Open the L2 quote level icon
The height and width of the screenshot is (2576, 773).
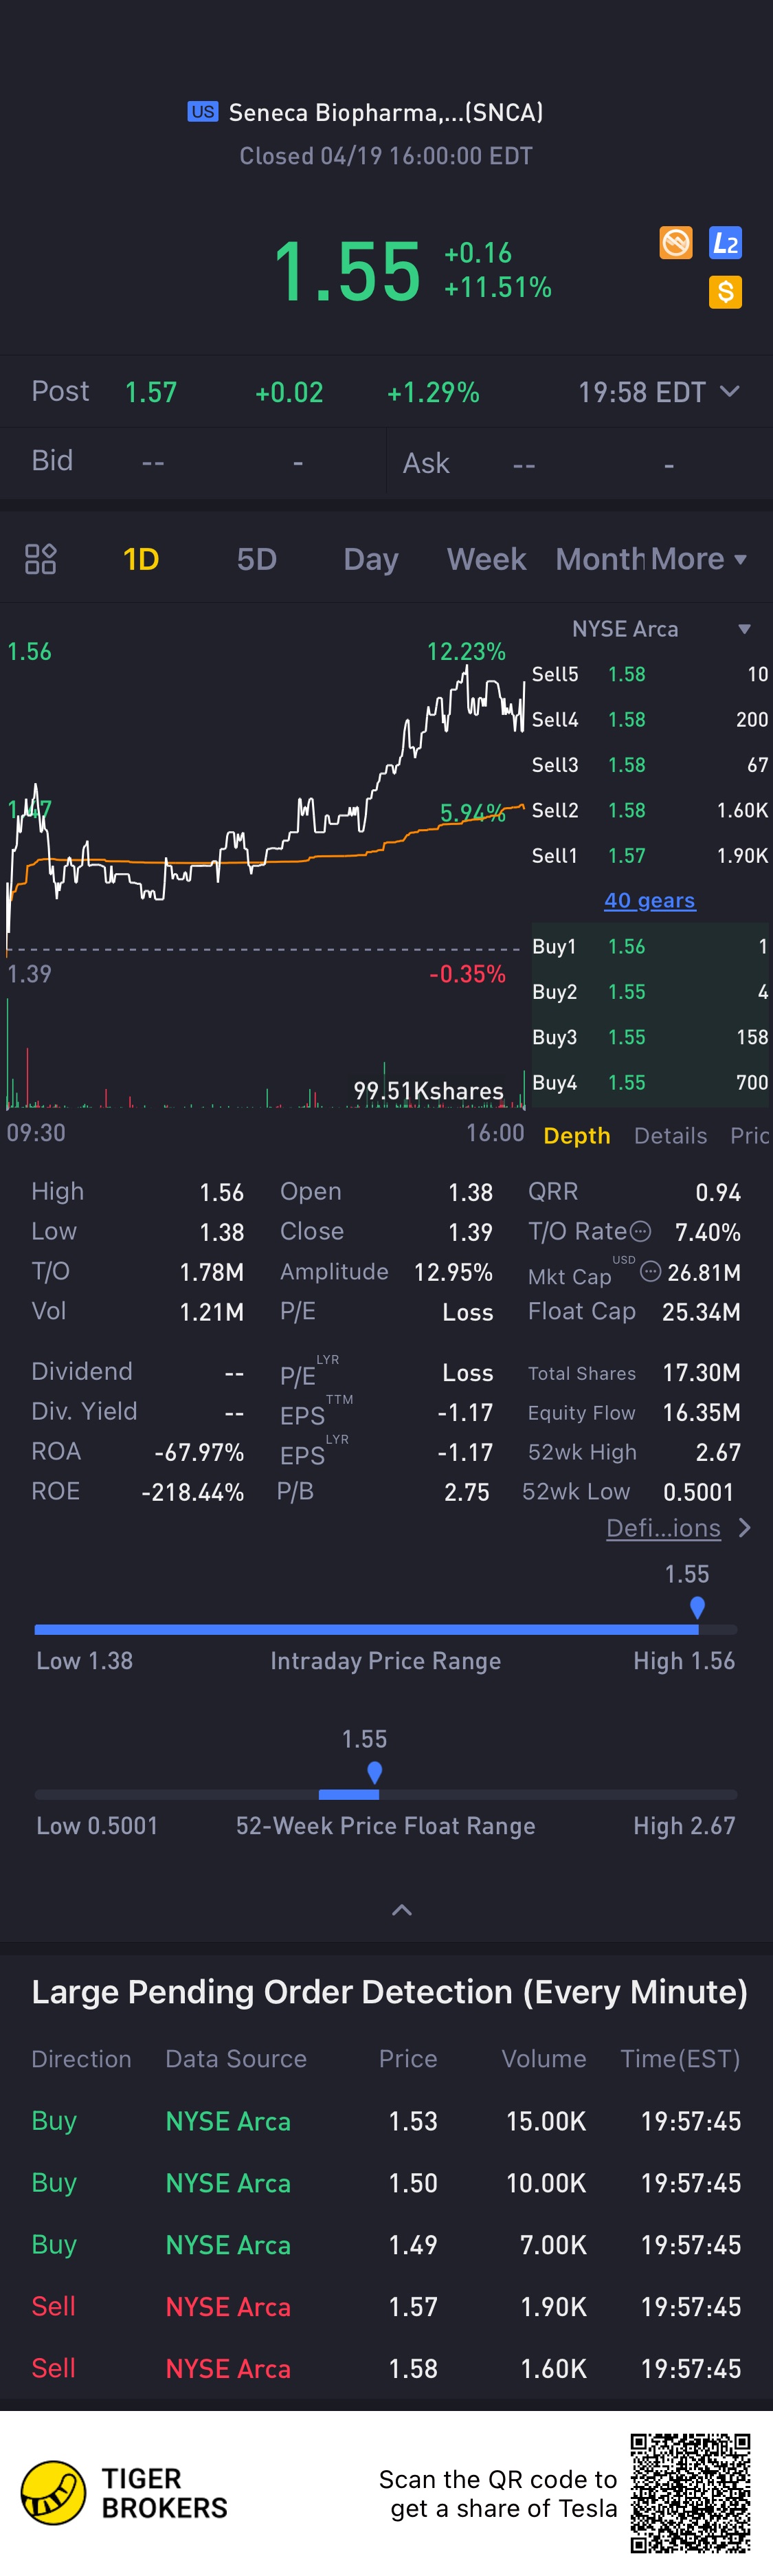tap(725, 242)
